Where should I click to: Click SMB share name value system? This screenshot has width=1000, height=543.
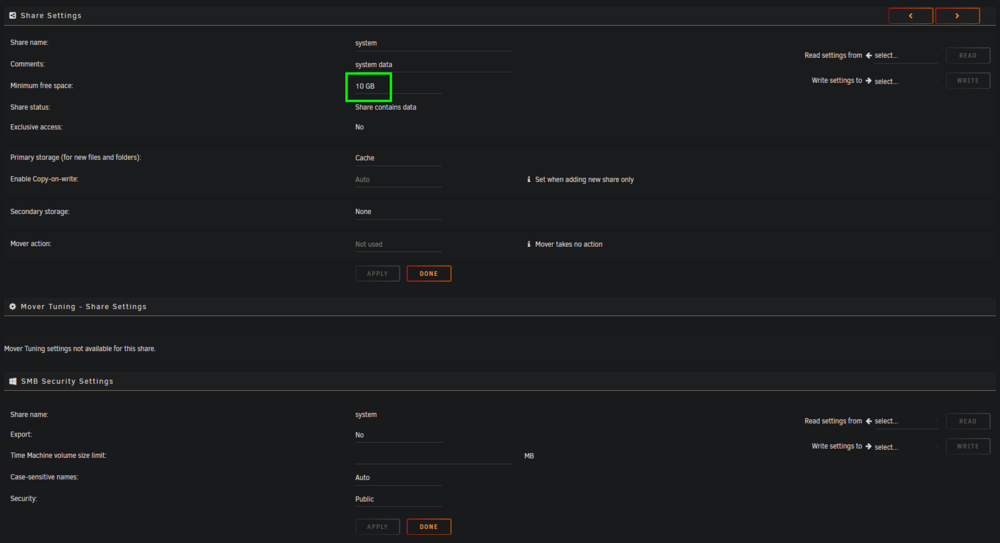coord(366,415)
